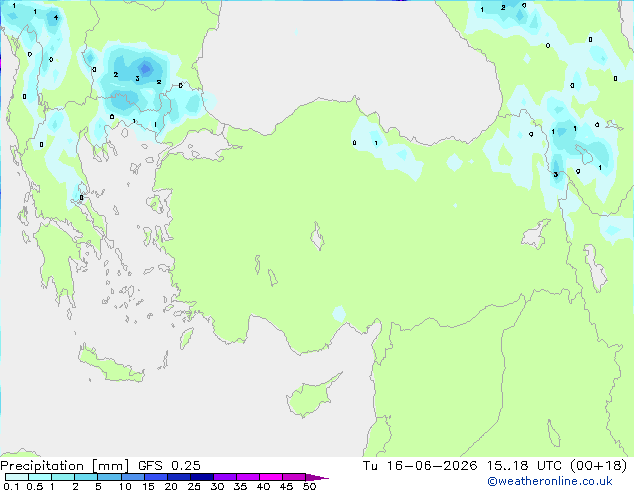Click the legend label "0.5"
The height and width of the screenshot is (490, 634).
pyautogui.click(x=34, y=486)
